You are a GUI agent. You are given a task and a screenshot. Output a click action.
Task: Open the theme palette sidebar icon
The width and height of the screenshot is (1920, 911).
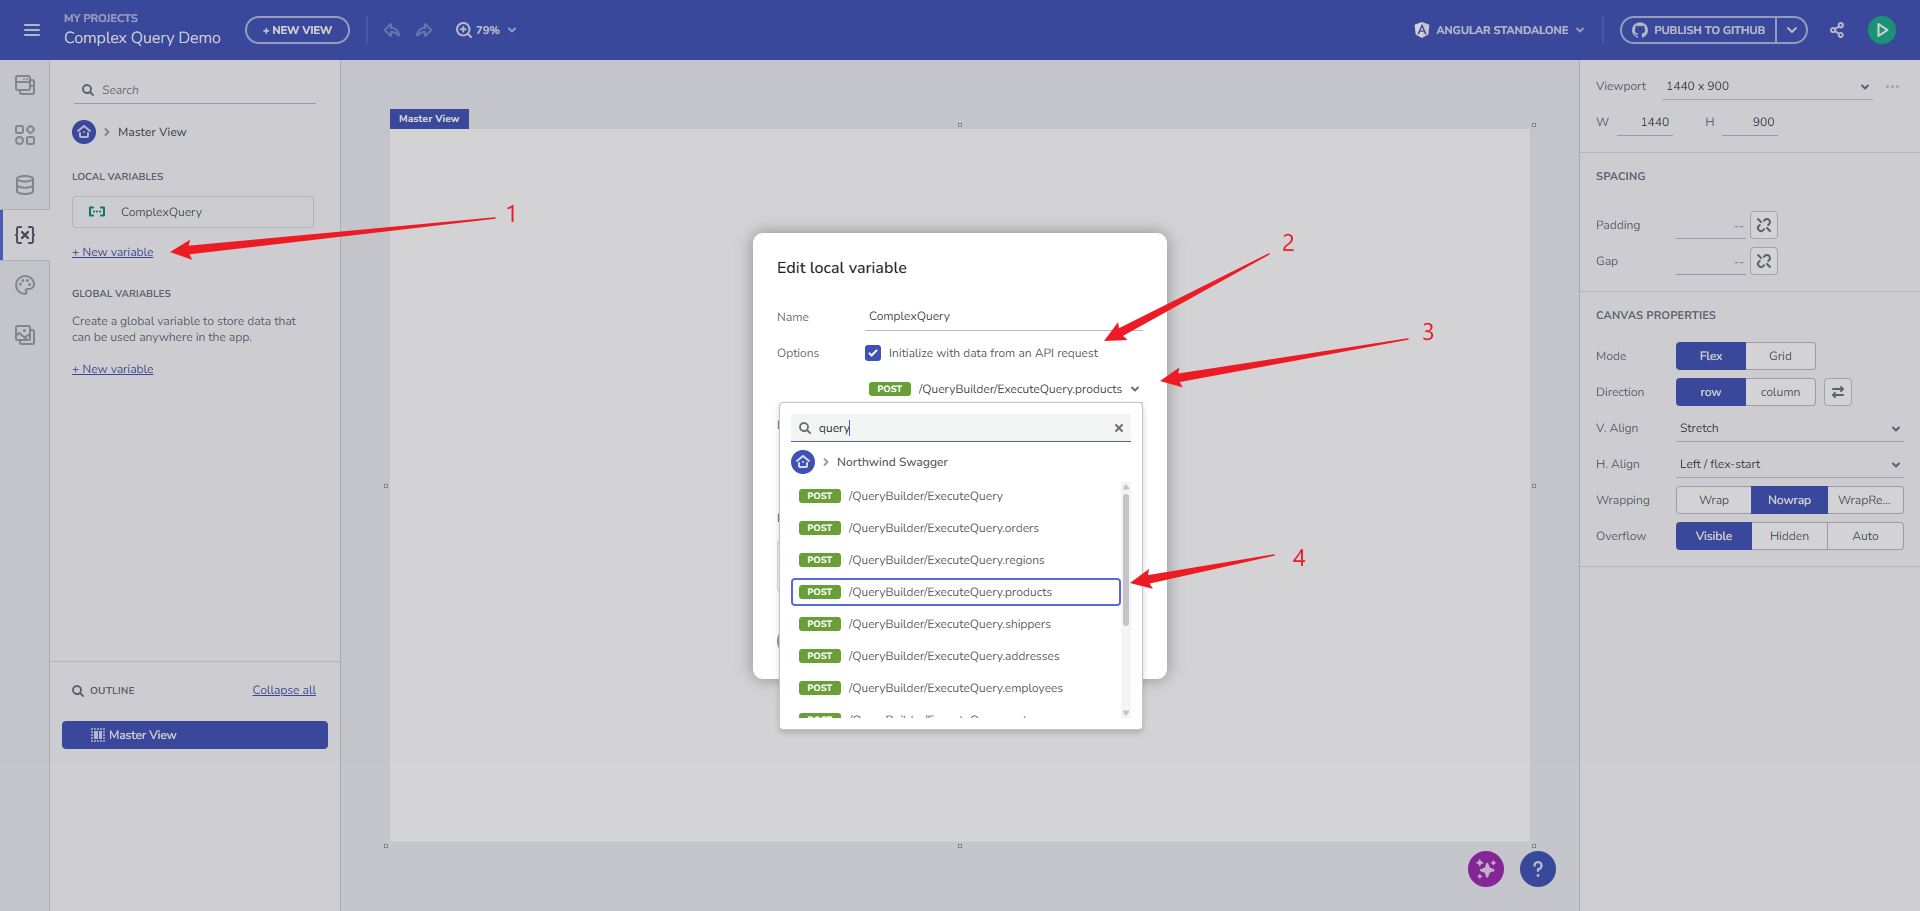25,285
